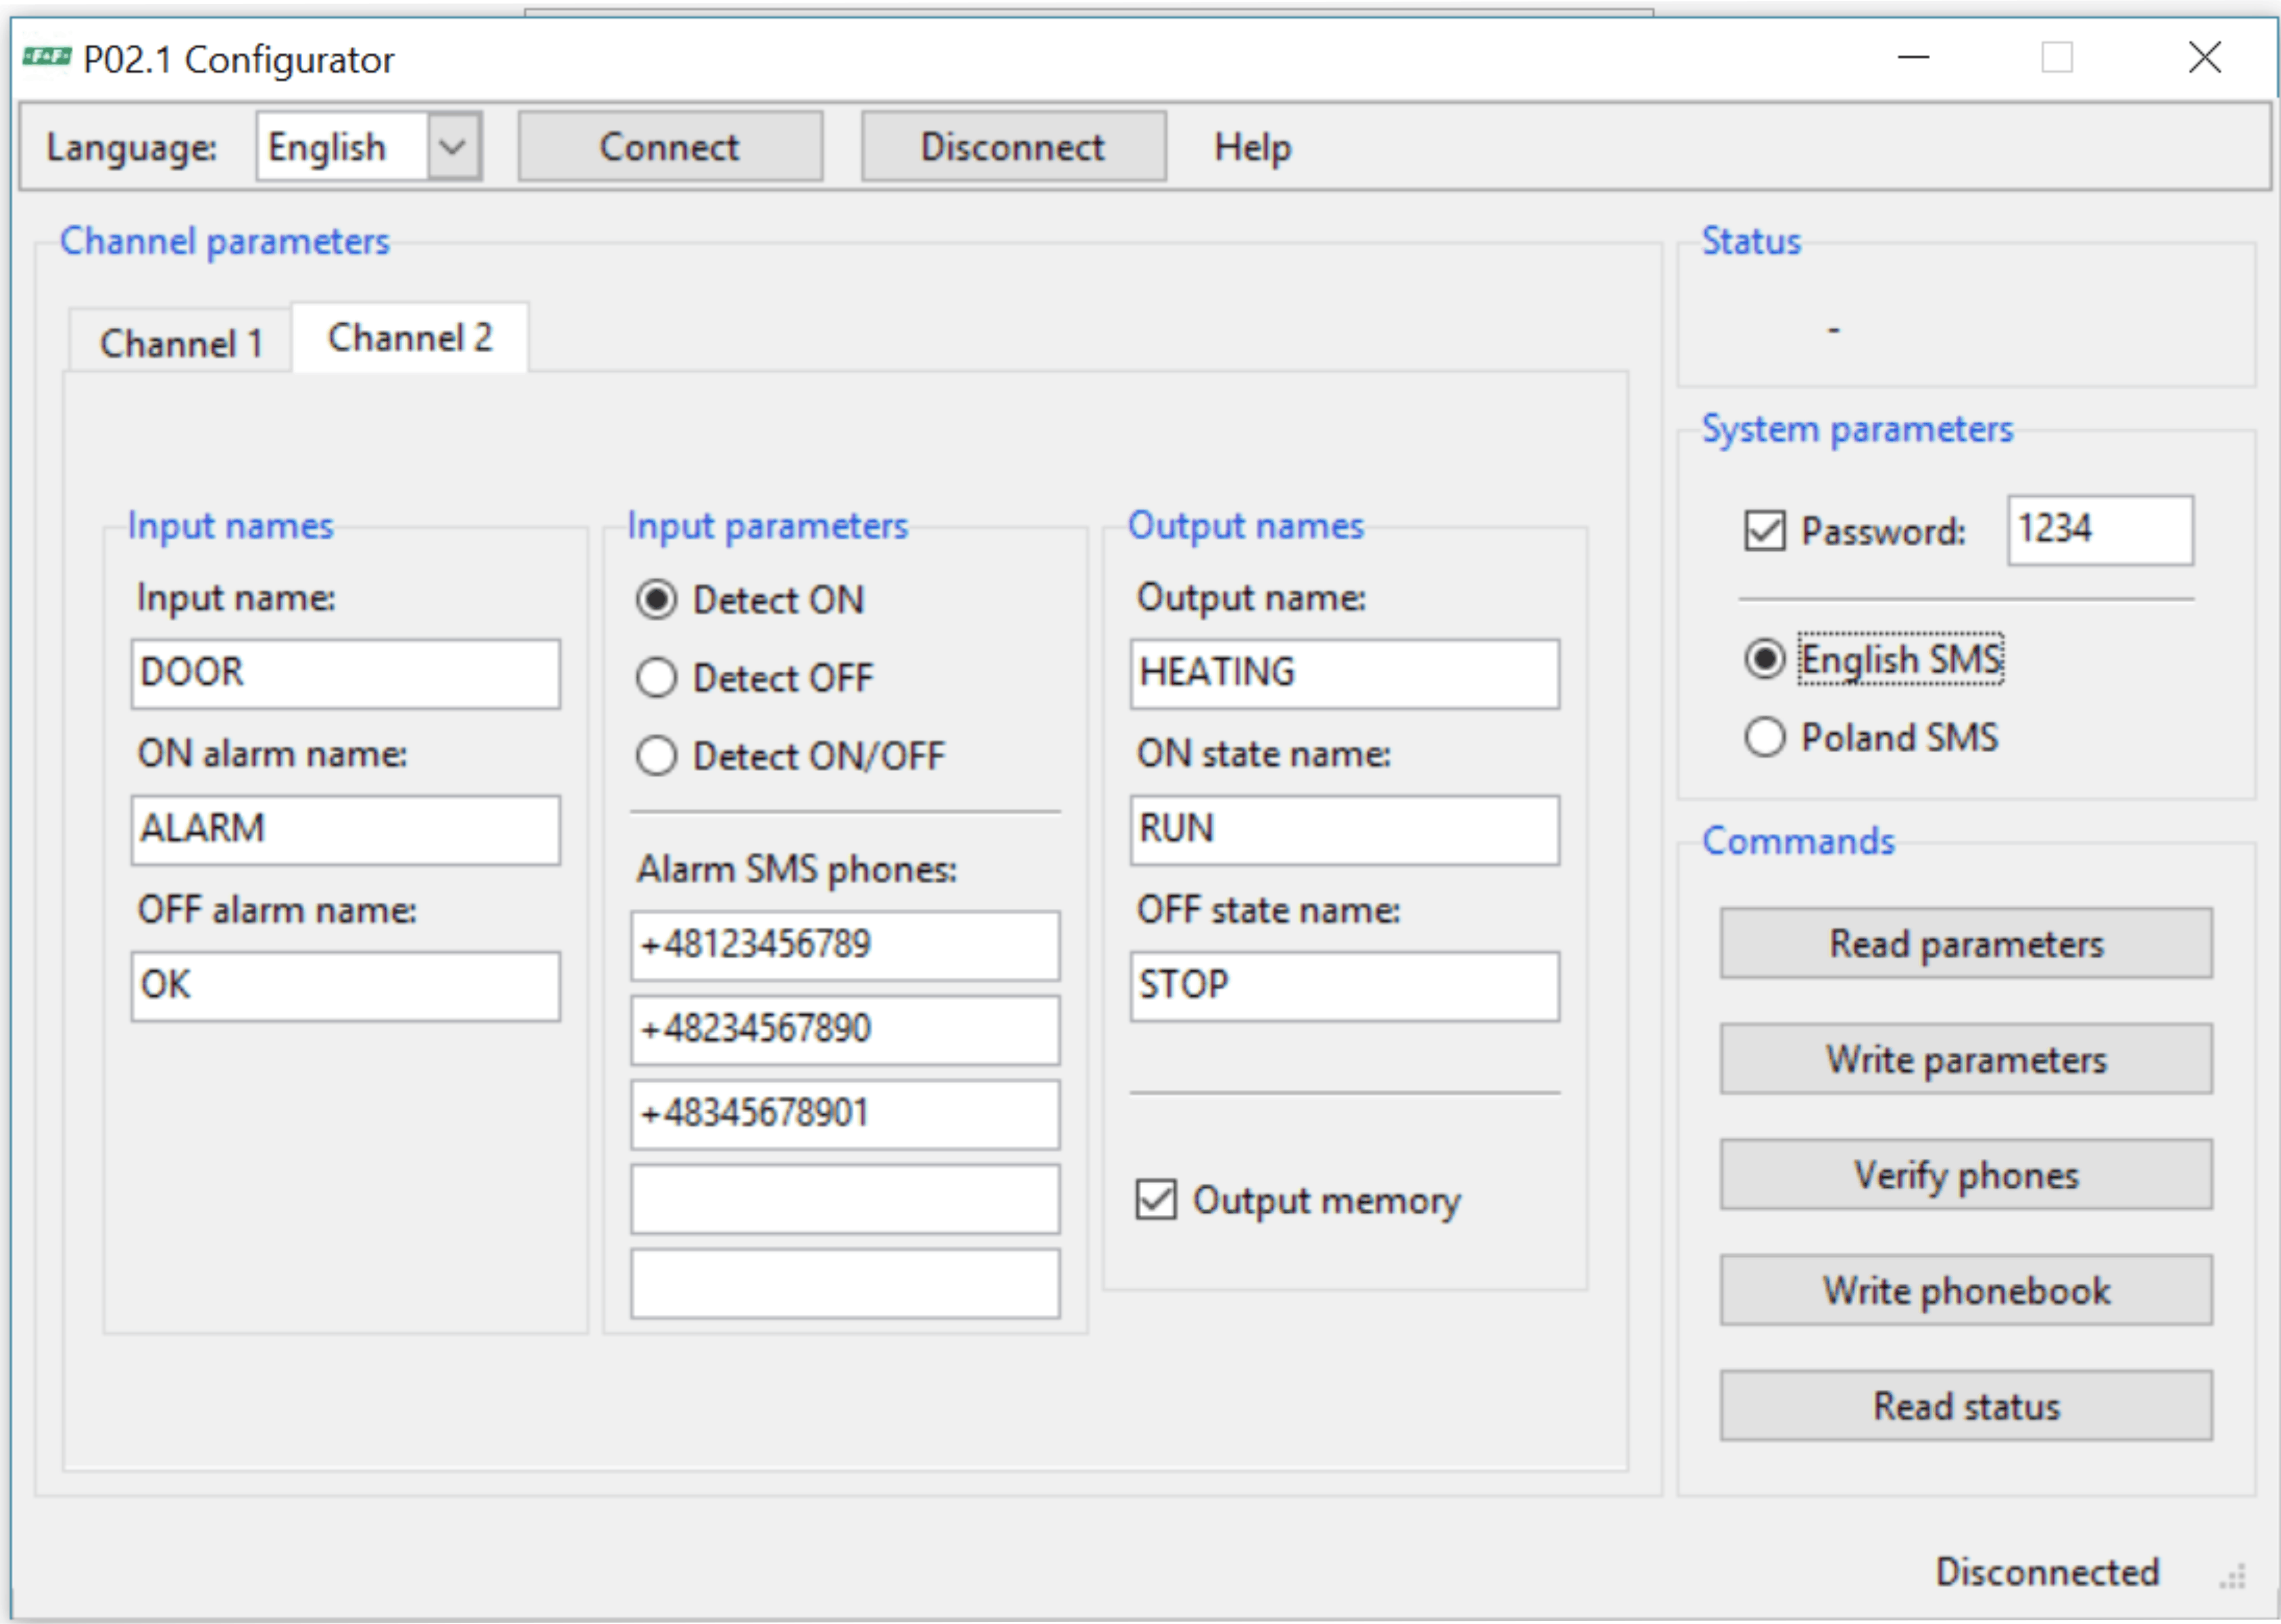Click the OFF alarm name field with OK
The image size is (2281, 1624).
point(346,986)
